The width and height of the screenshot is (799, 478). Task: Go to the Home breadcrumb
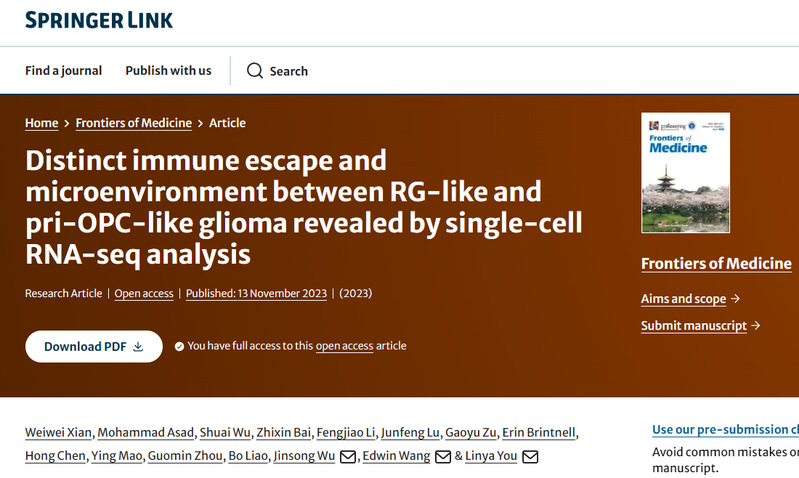[x=42, y=123]
